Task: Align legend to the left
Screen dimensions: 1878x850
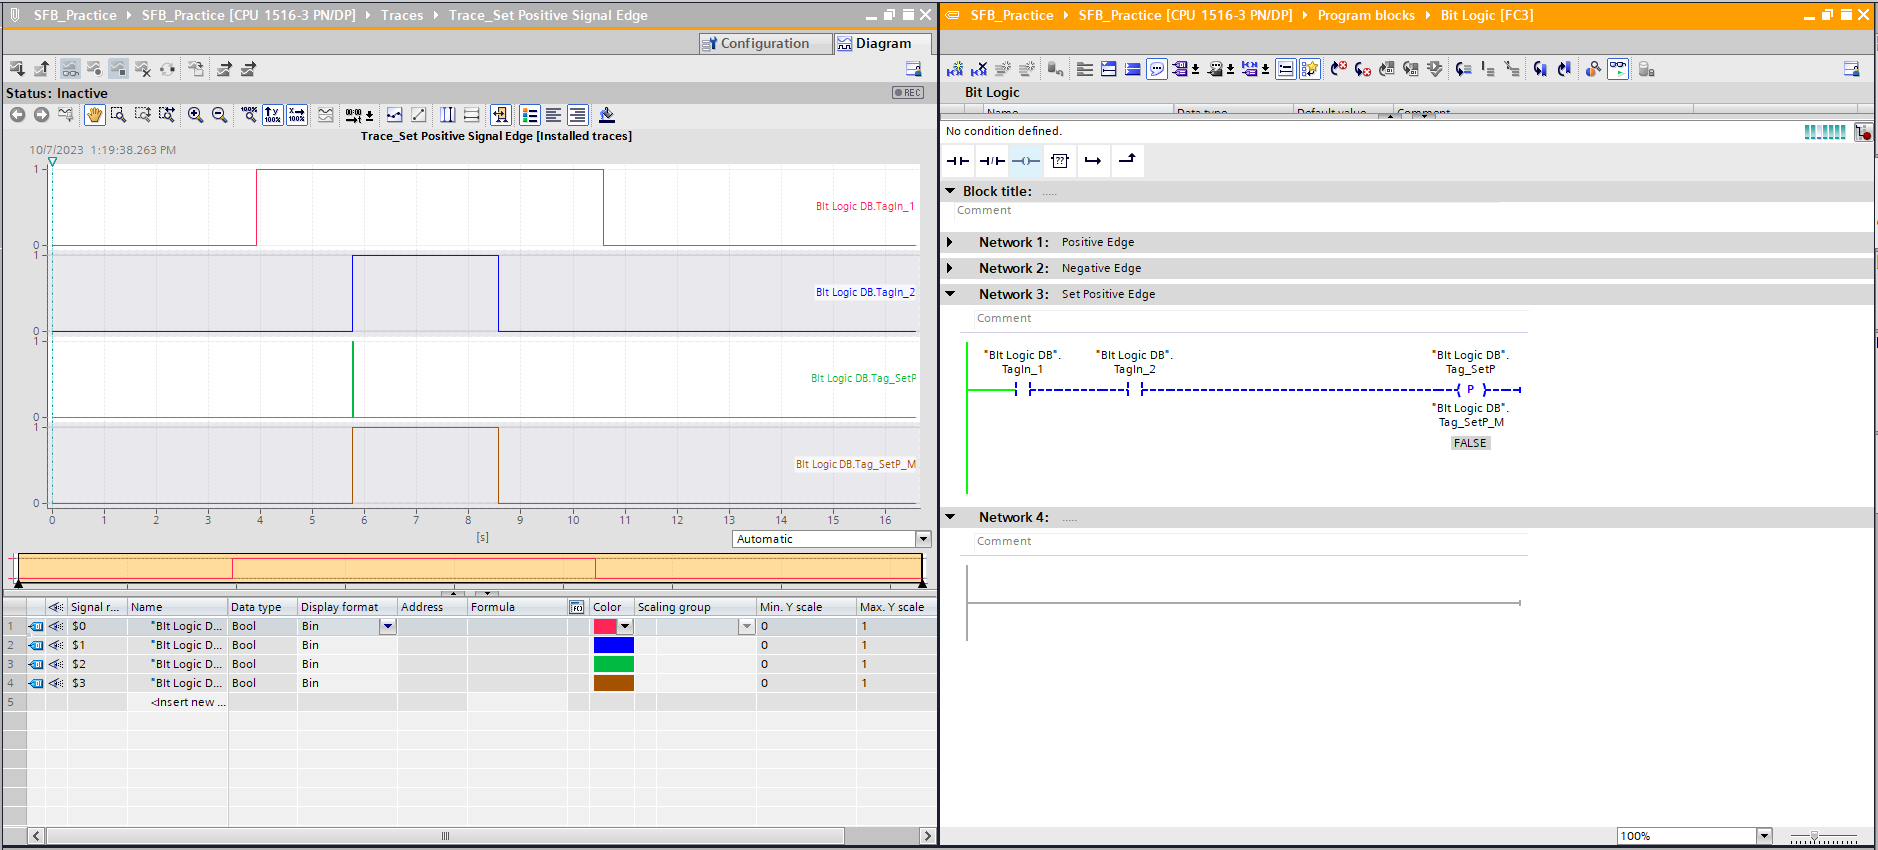Action: click(x=553, y=115)
